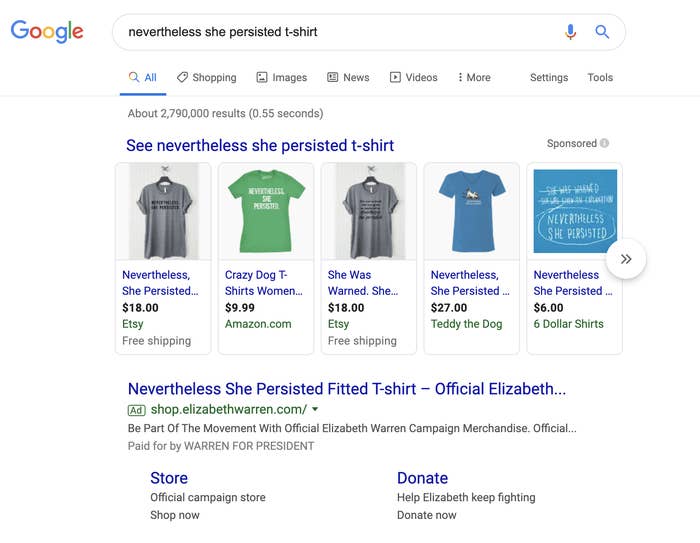The width and height of the screenshot is (700, 543).
Task: Open the $6.00 'Nevertheless She Persisted' title
Action: [573, 283]
